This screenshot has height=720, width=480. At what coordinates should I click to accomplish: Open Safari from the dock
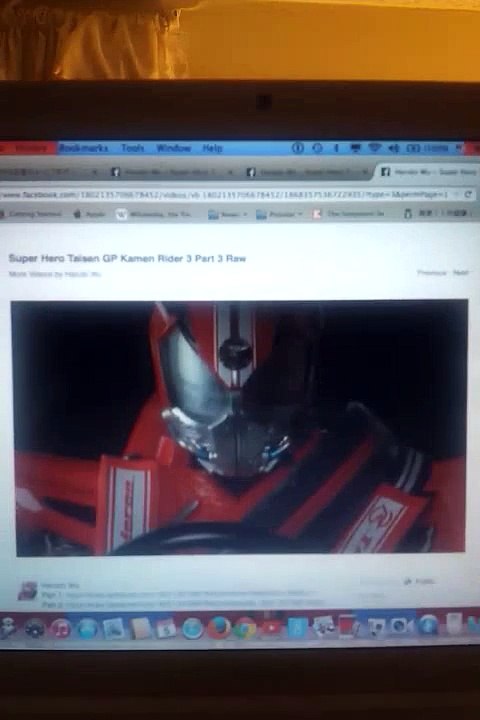192,628
